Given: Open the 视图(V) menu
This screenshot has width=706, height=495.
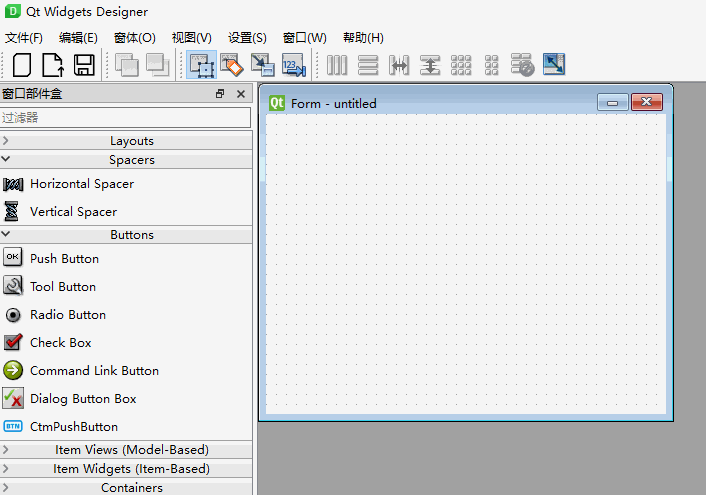Looking at the screenshot, I should point(191,38).
